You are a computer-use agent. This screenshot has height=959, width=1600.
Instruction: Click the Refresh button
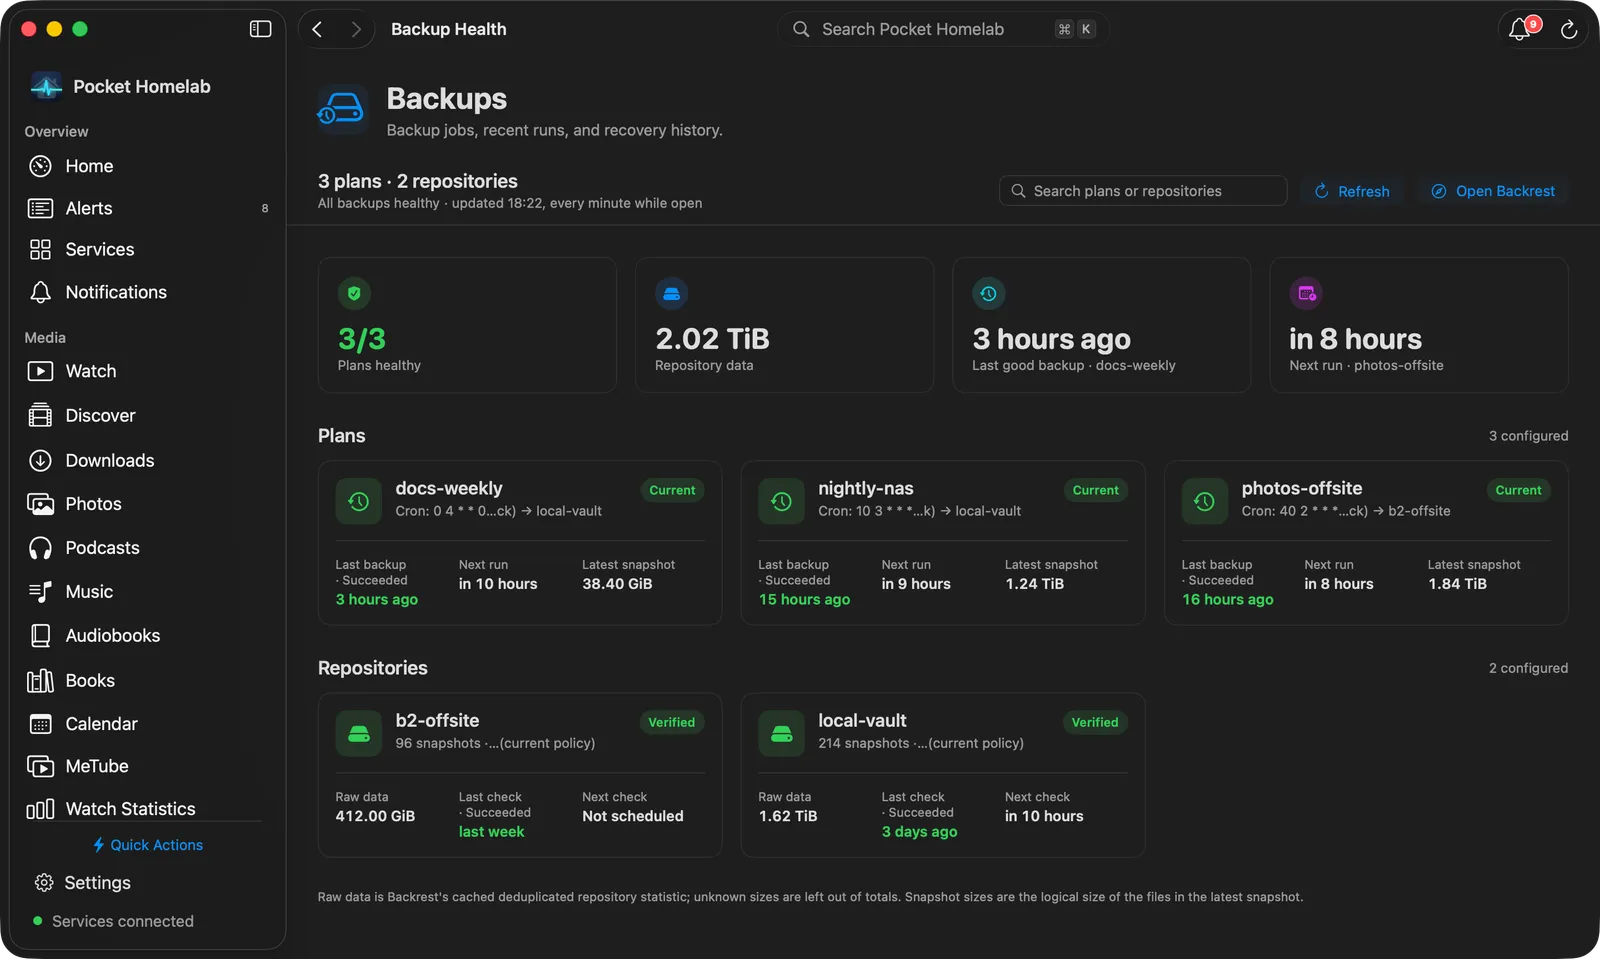tap(1352, 191)
